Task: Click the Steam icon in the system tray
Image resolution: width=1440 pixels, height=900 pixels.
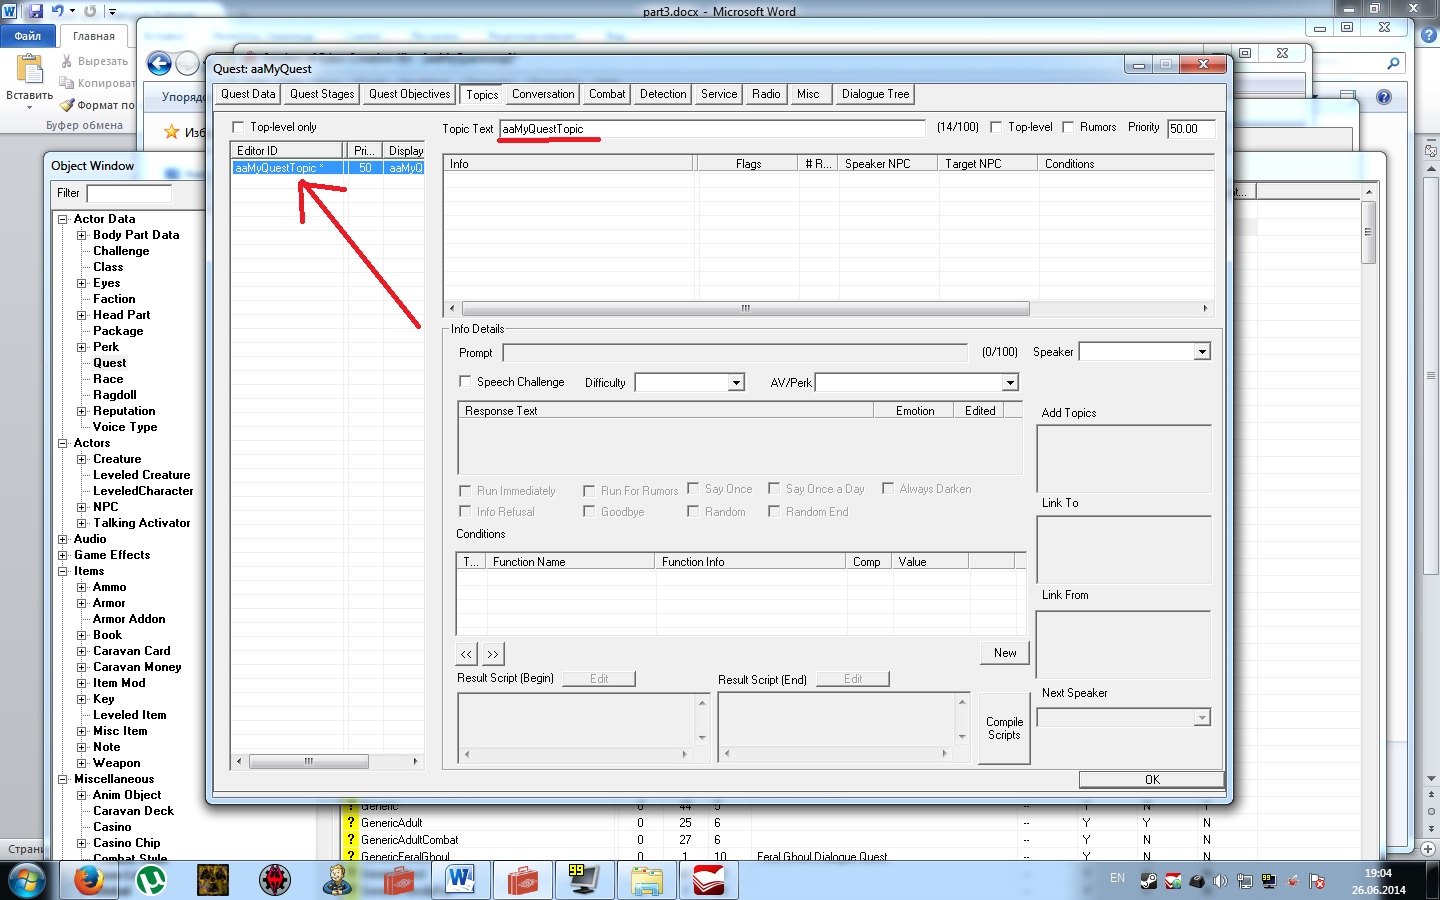Action: (x=1149, y=881)
